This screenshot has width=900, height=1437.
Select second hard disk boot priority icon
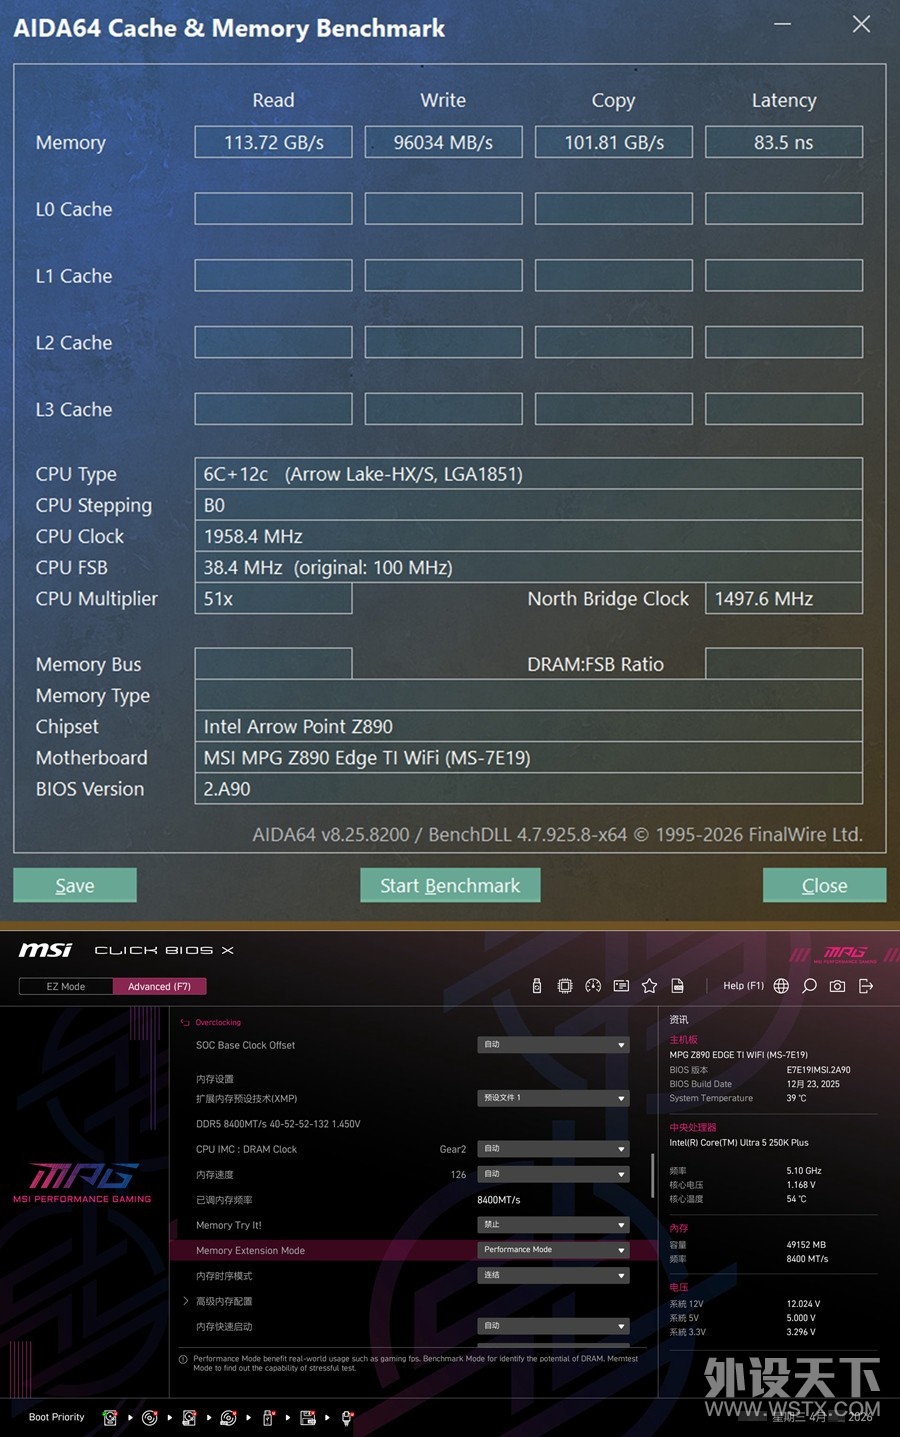click(189, 1417)
